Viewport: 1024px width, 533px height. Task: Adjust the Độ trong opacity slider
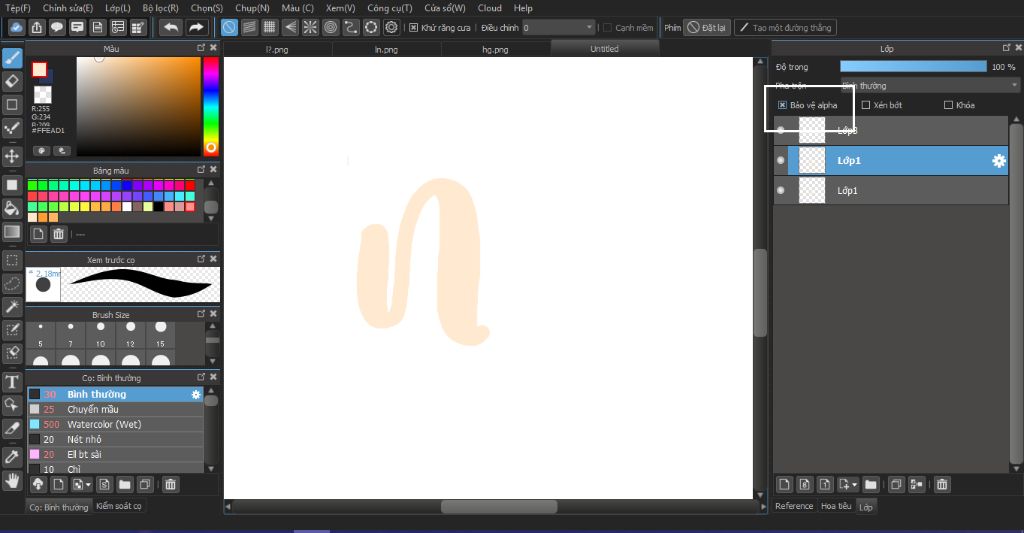(913, 67)
